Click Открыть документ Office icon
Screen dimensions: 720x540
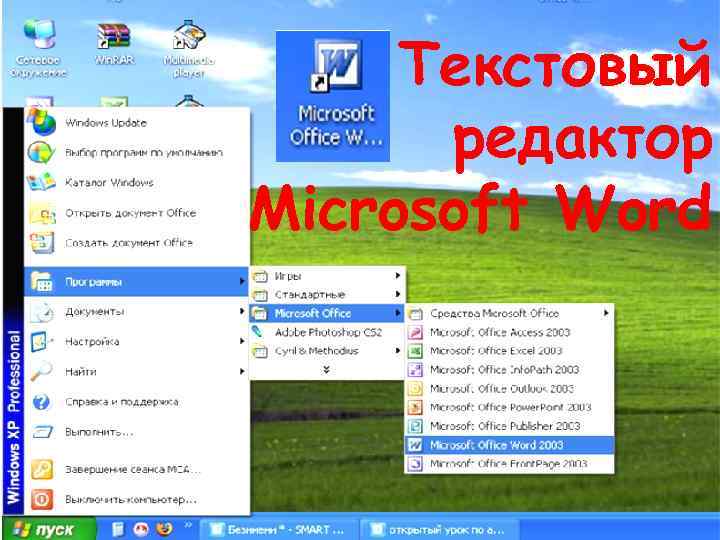tap(42, 213)
